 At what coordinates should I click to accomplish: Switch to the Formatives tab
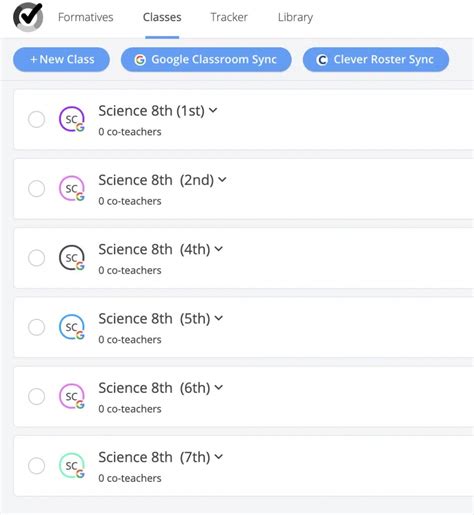coord(86,17)
